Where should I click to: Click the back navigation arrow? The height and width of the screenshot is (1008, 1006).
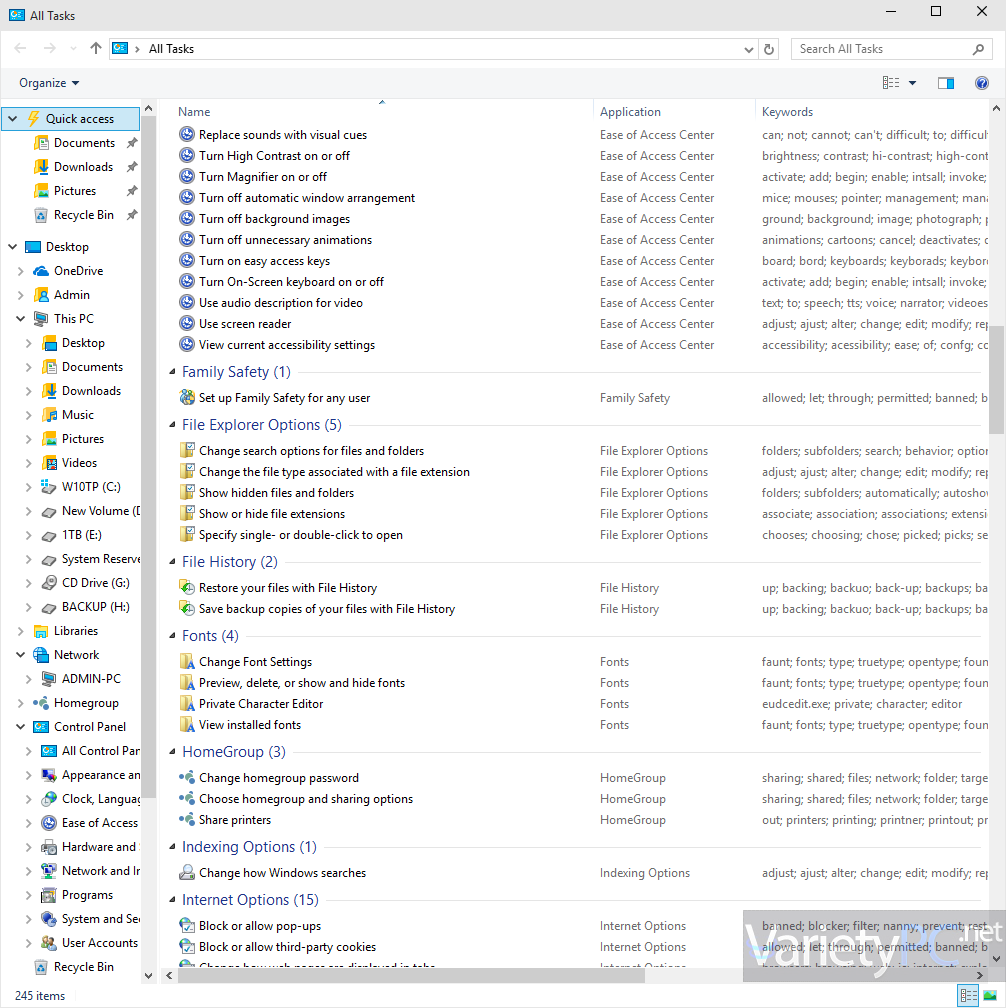[20, 48]
